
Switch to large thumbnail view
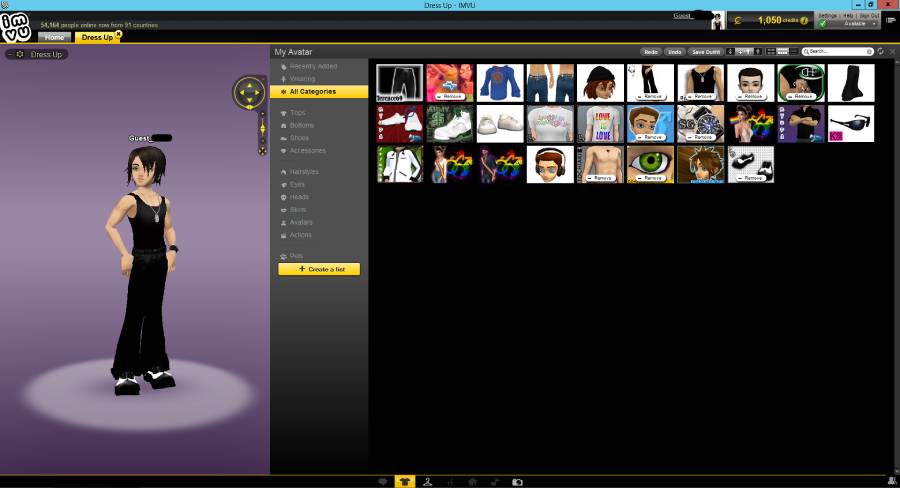771,52
